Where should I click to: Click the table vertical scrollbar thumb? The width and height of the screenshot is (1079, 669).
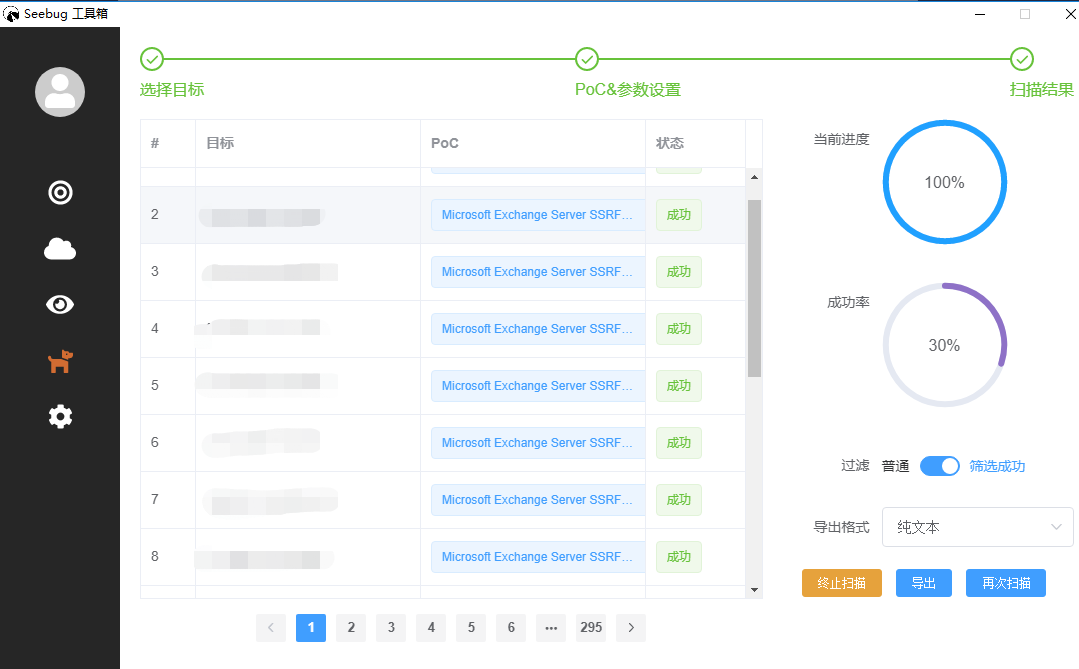click(x=754, y=288)
